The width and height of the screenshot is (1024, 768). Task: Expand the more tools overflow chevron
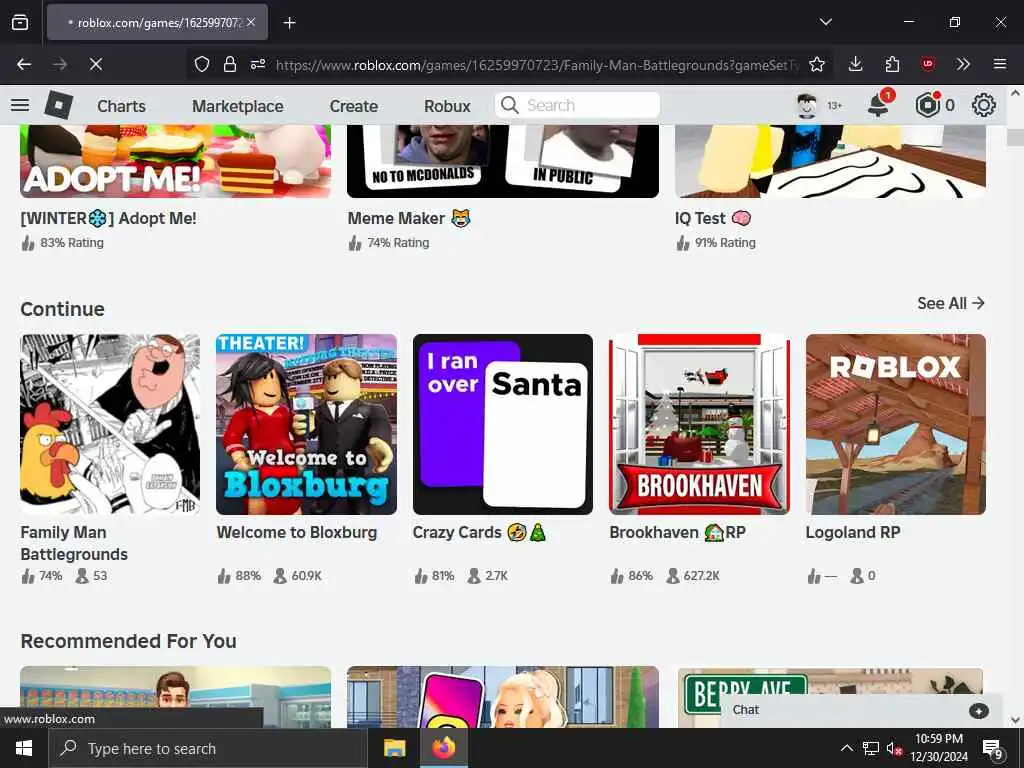[x=963, y=64]
